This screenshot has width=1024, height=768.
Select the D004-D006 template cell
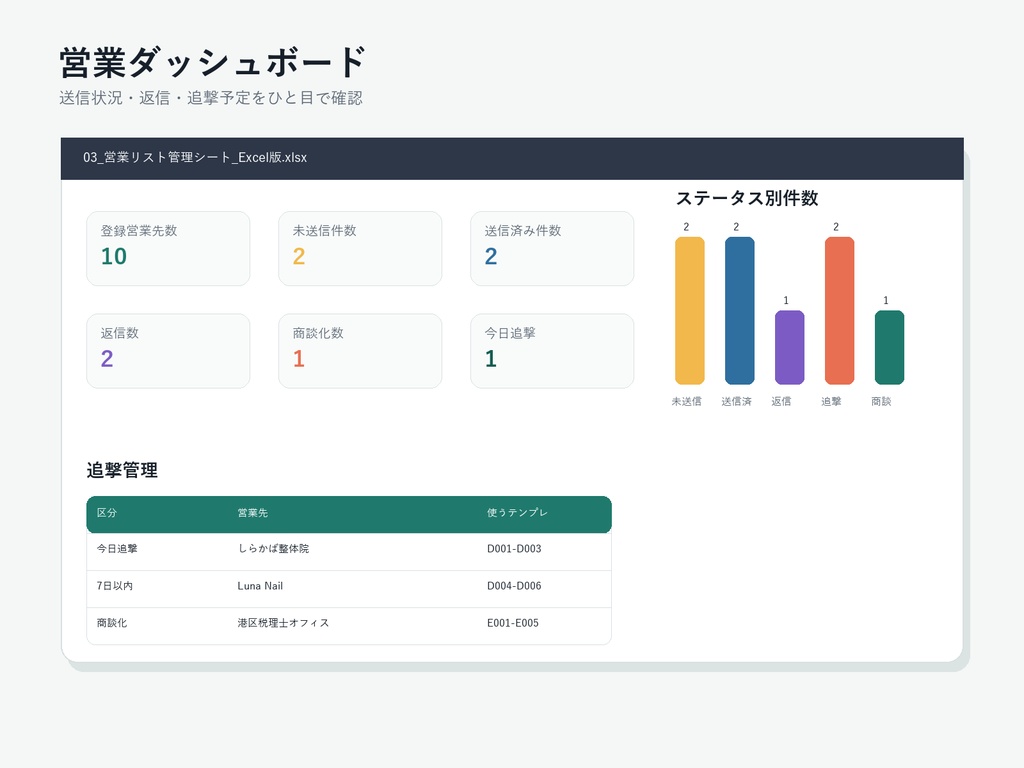tap(514, 586)
